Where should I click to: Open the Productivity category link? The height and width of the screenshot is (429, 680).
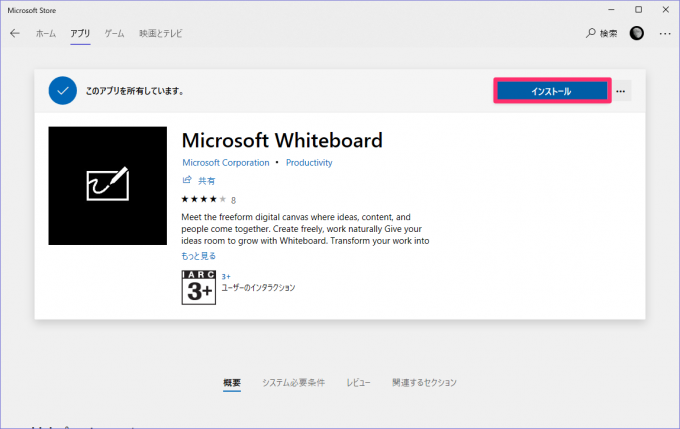coord(309,163)
